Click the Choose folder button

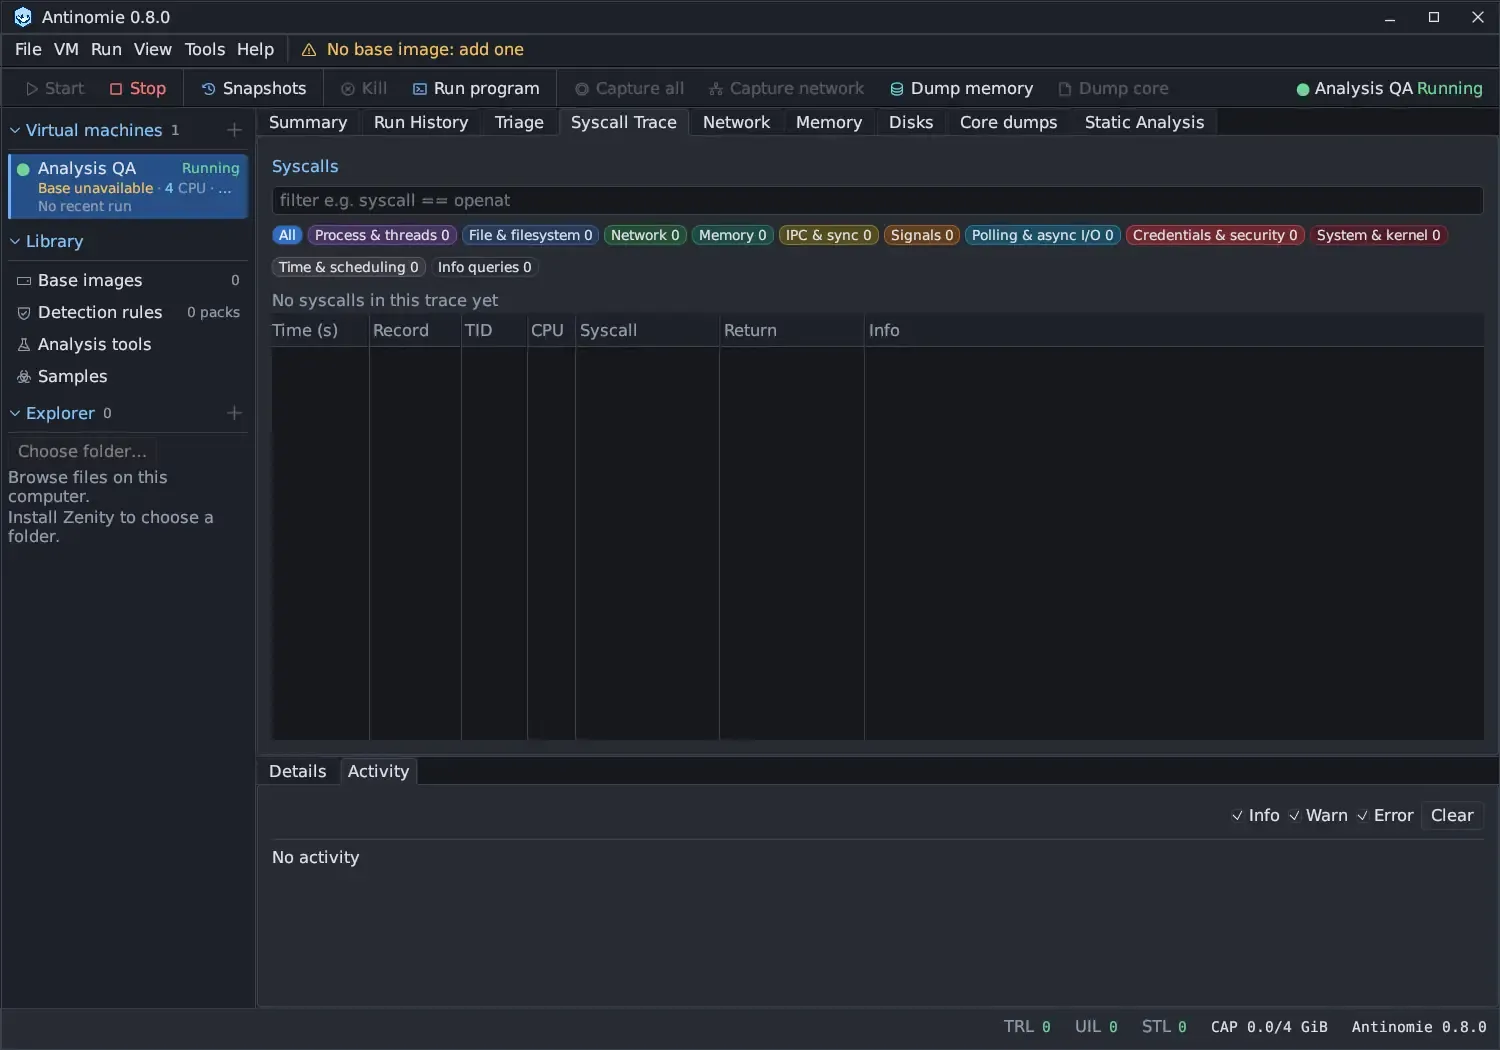coord(82,451)
